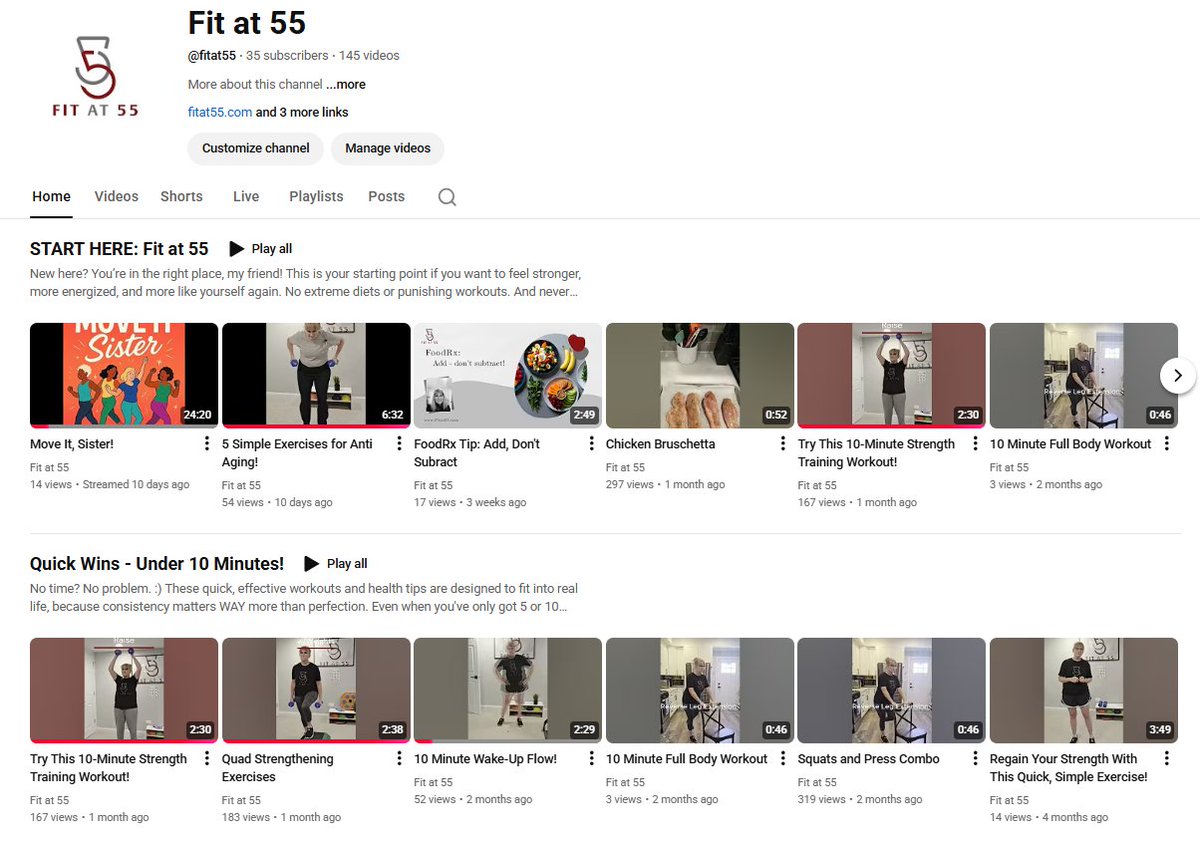Open options menu for 10 Minute Wake-Up Flow!
Viewport: 1200px width, 841px height.
[591, 759]
